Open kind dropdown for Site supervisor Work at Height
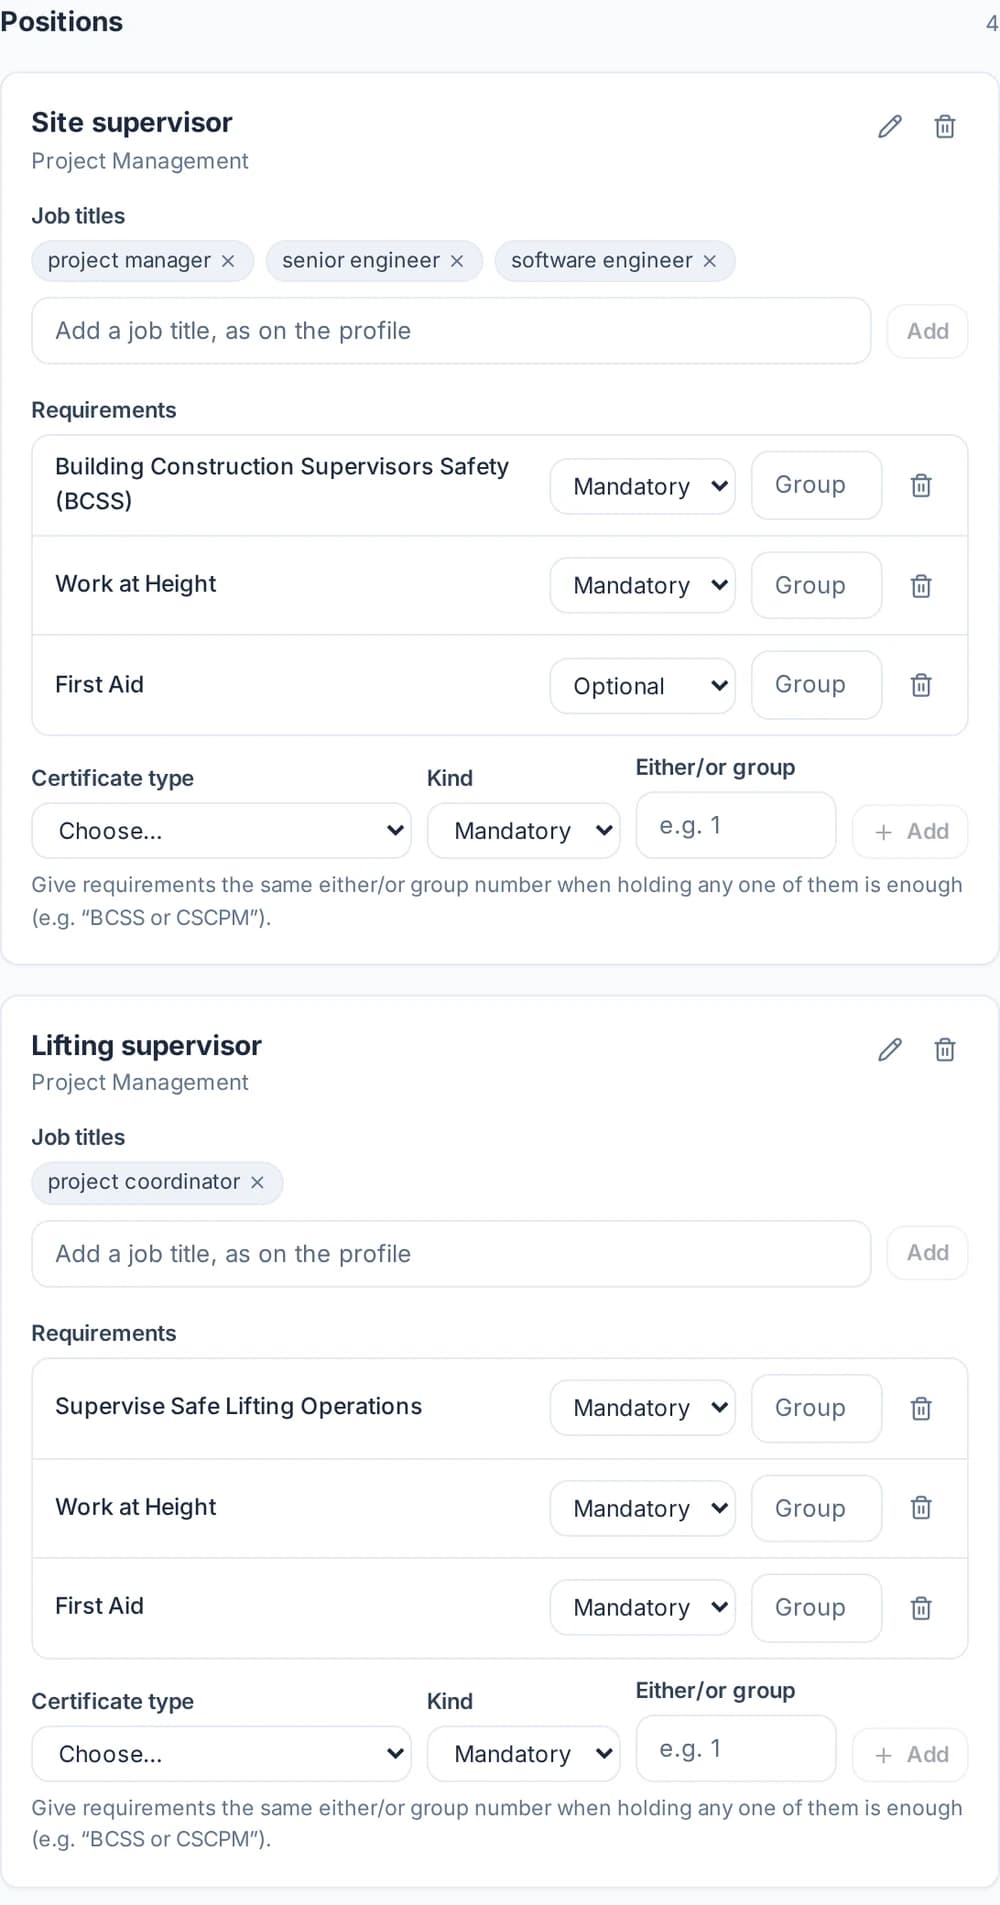Viewport: 1000px width, 1905px height. pyautogui.click(x=642, y=585)
